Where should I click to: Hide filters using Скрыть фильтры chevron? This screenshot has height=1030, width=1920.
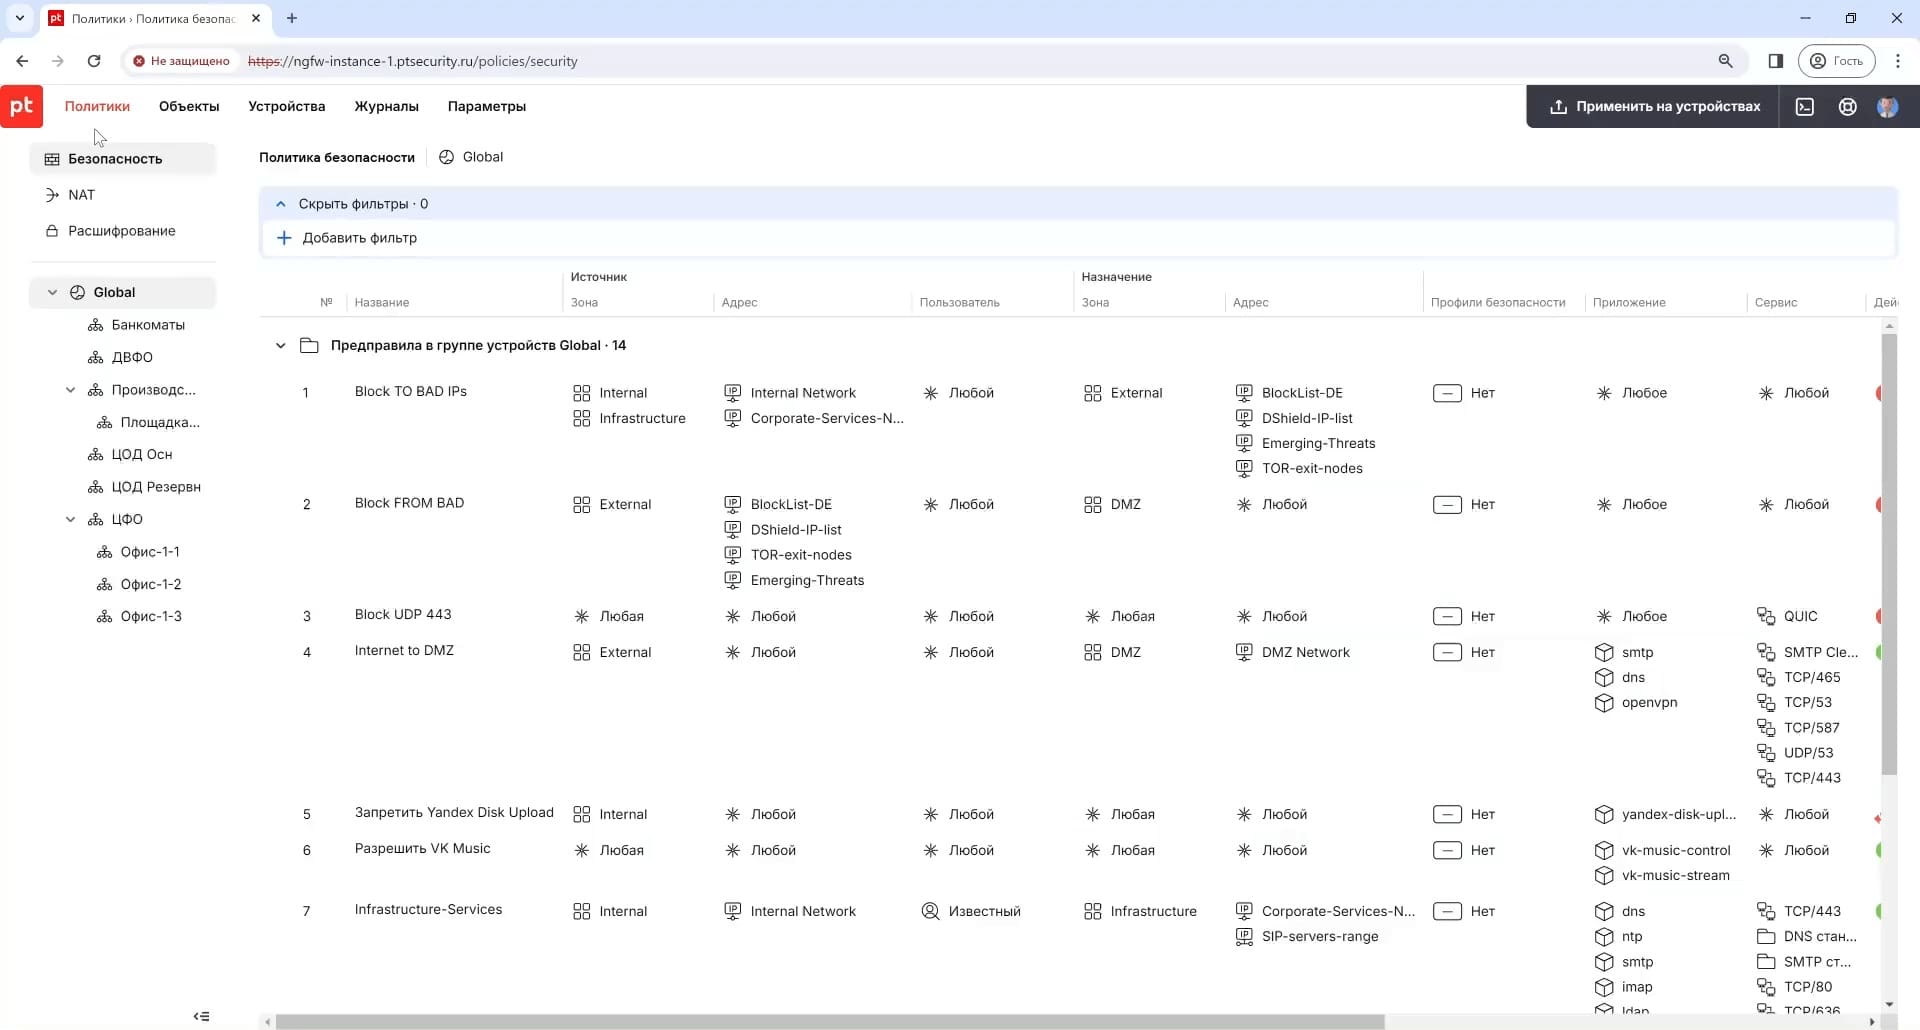[x=281, y=204]
